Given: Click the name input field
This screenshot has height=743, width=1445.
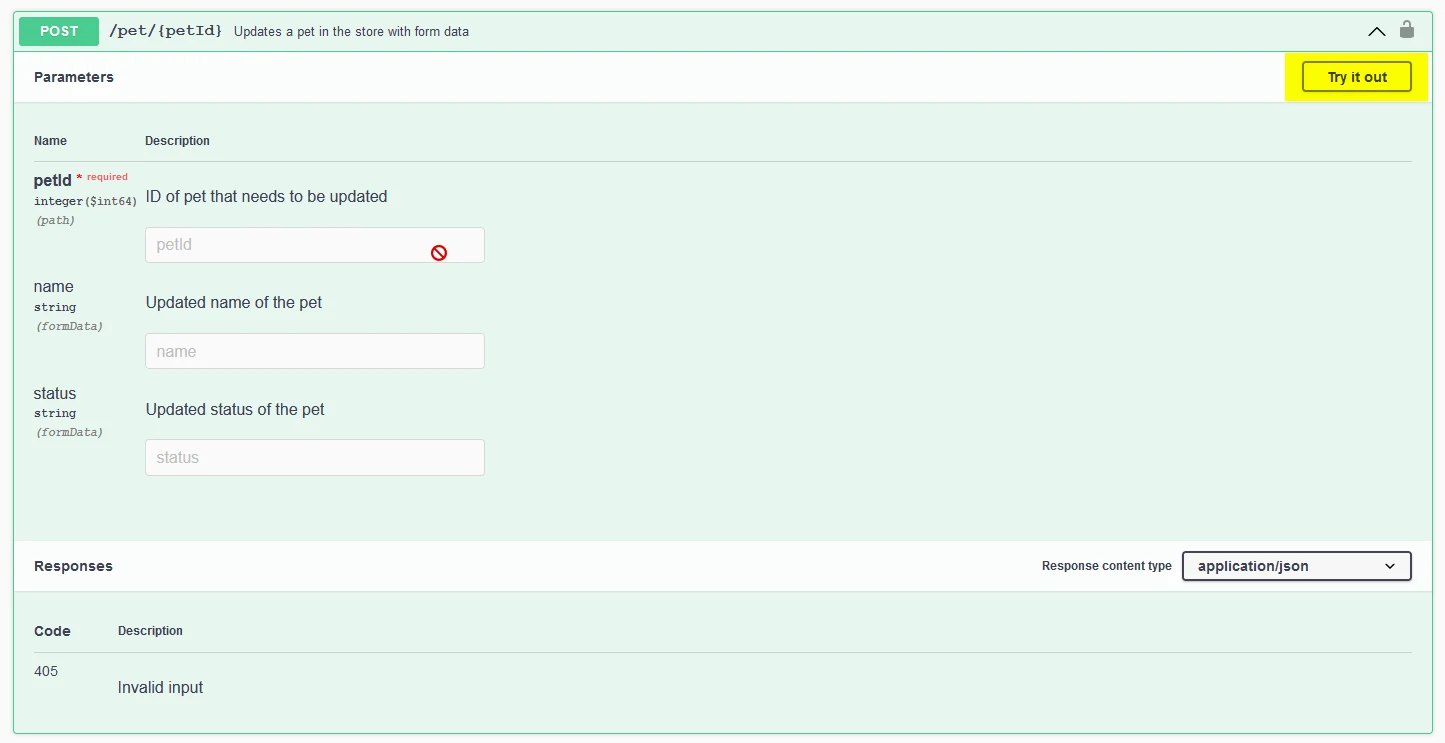Looking at the screenshot, I should pyautogui.click(x=315, y=351).
